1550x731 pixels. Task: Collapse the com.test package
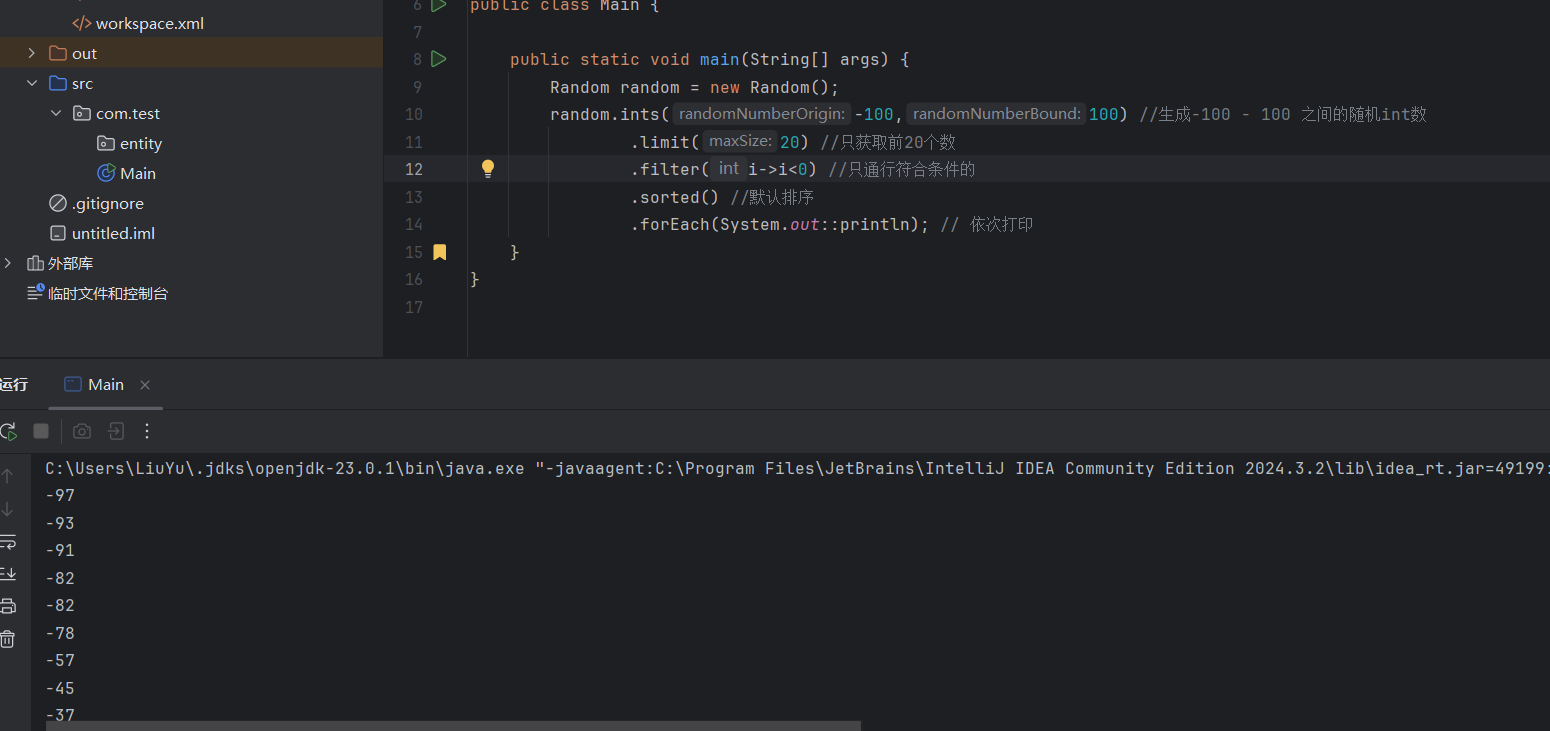click(x=56, y=113)
